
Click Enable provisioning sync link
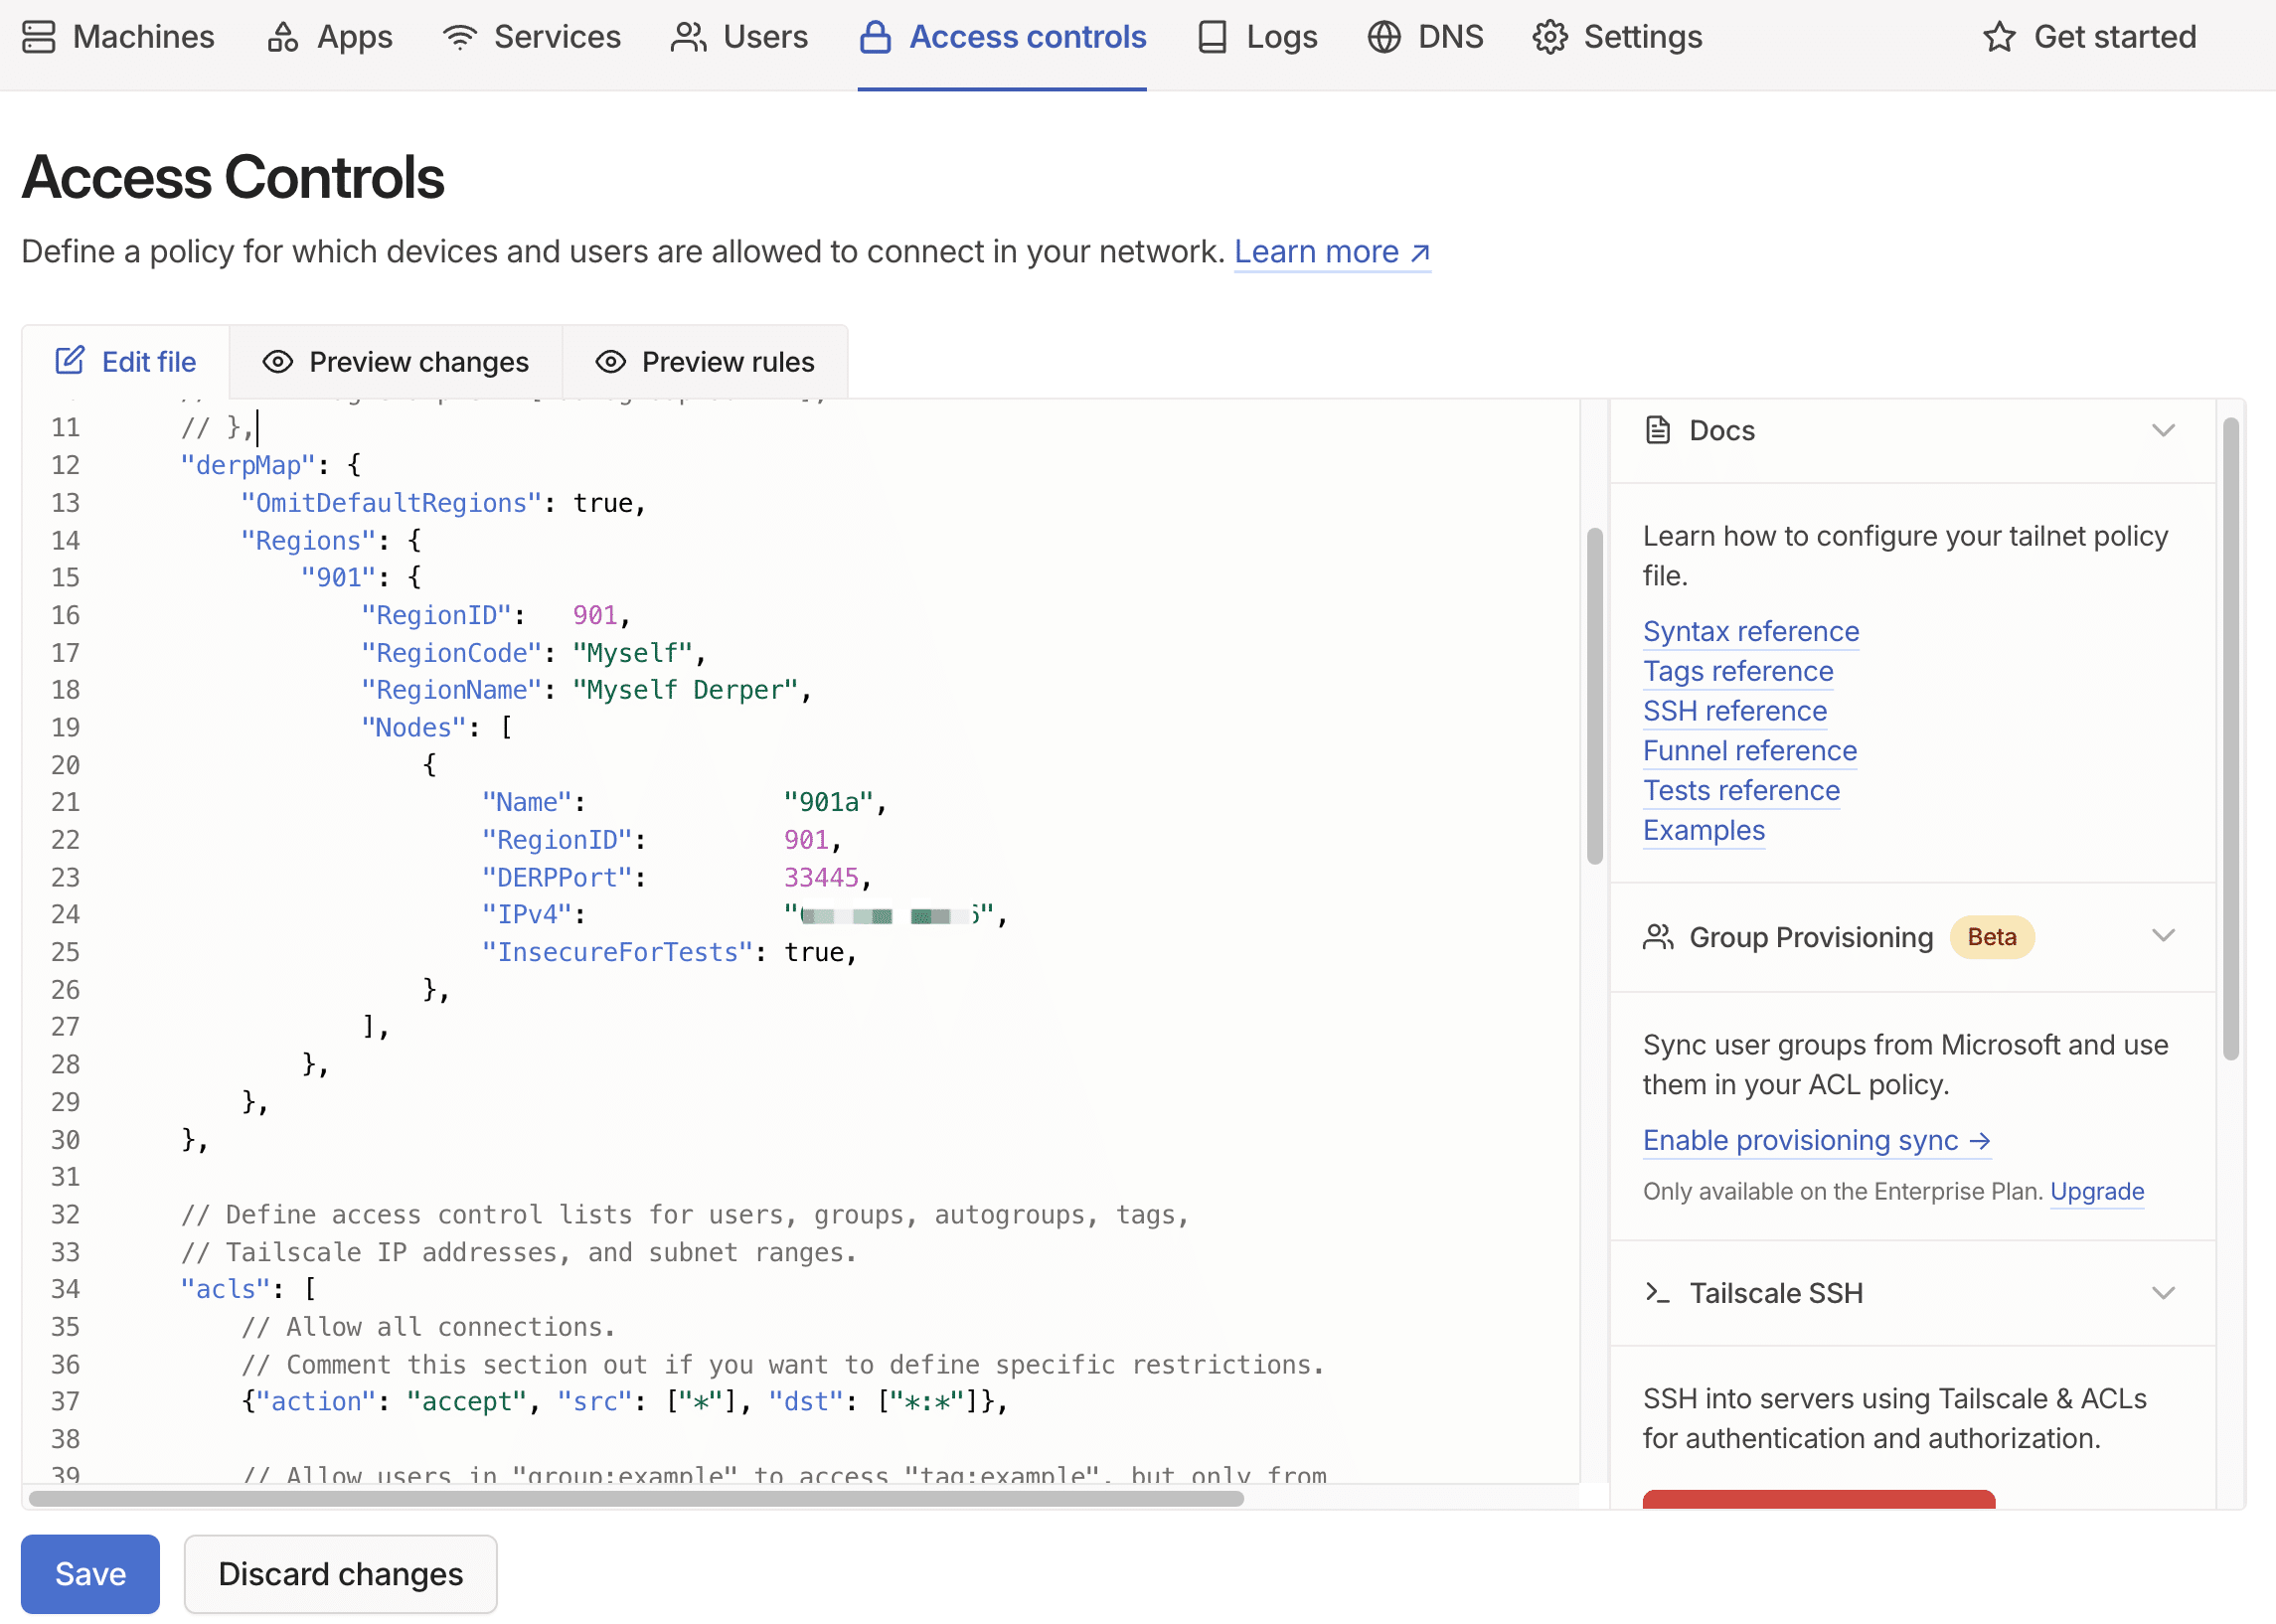click(1817, 1140)
